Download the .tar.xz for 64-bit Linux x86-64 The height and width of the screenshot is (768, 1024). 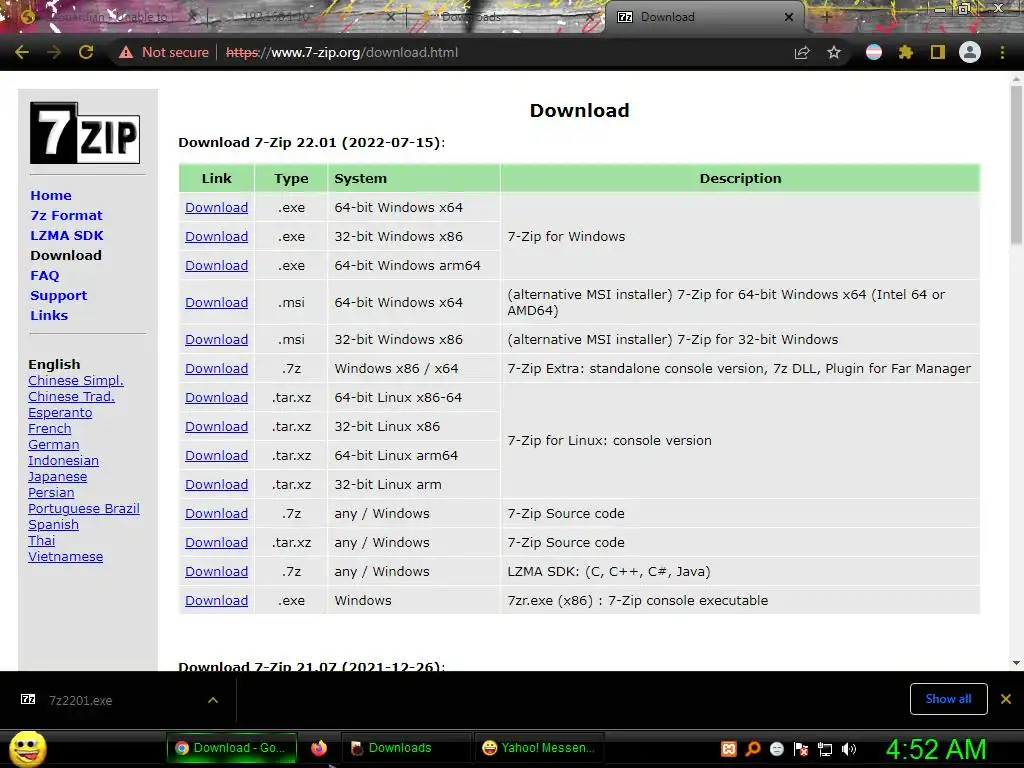tap(216, 398)
